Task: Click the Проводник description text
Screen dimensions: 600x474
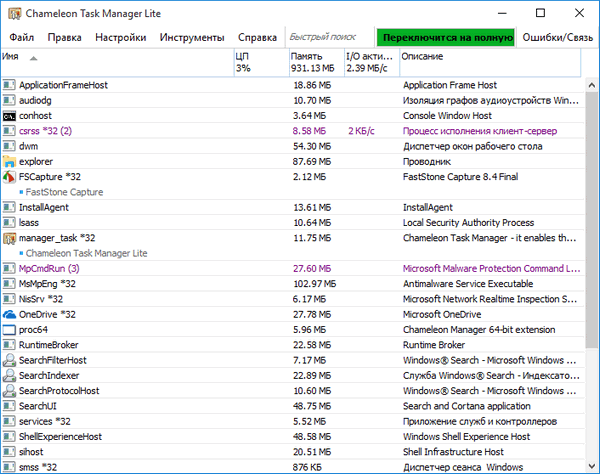Action: [427, 161]
